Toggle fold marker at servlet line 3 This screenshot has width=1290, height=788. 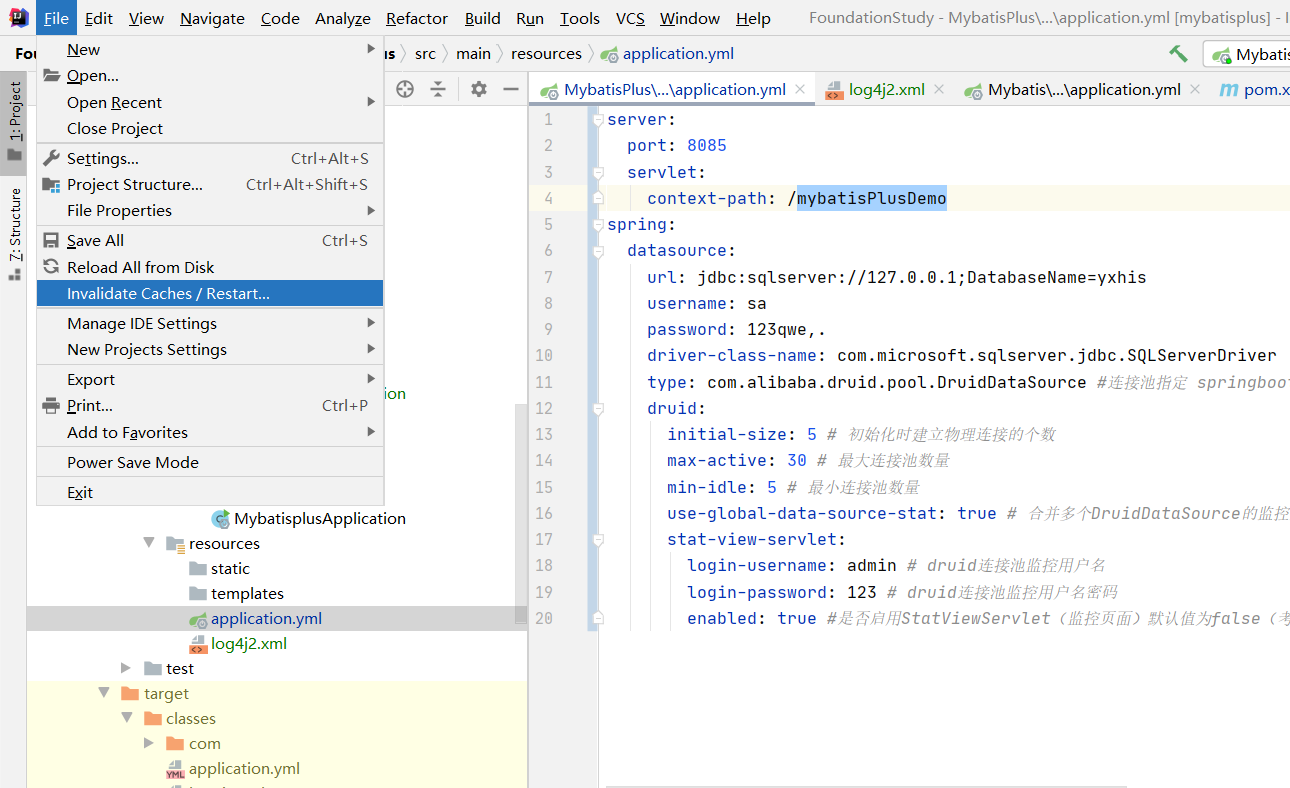click(598, 172)
